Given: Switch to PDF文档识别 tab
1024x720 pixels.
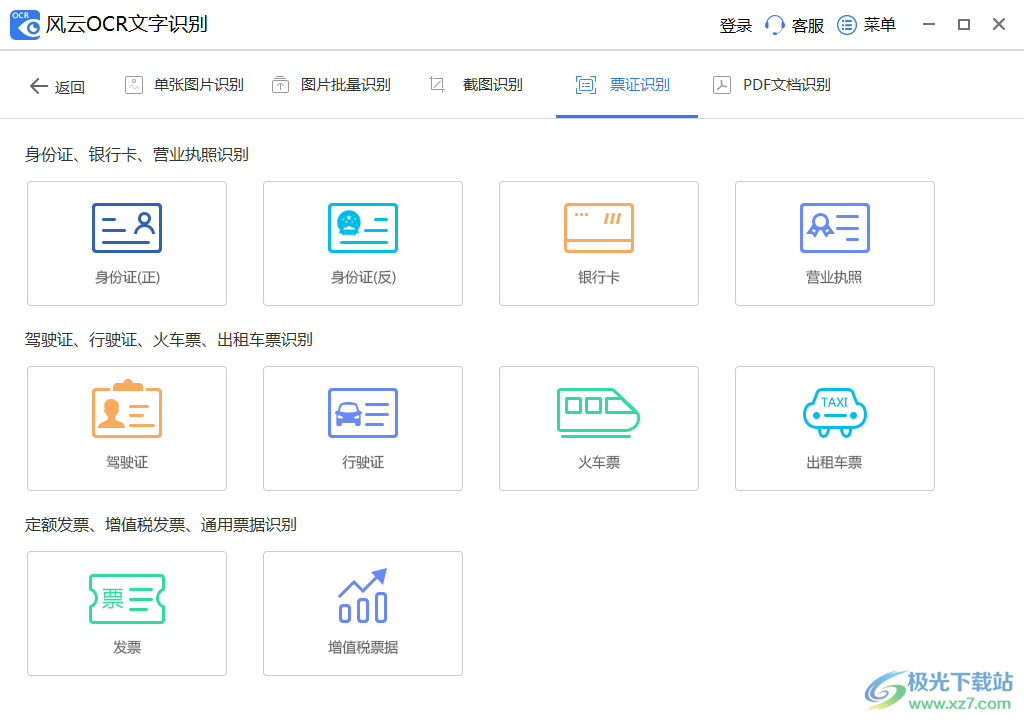Looking at the screenshot, I should coord(787,85).
